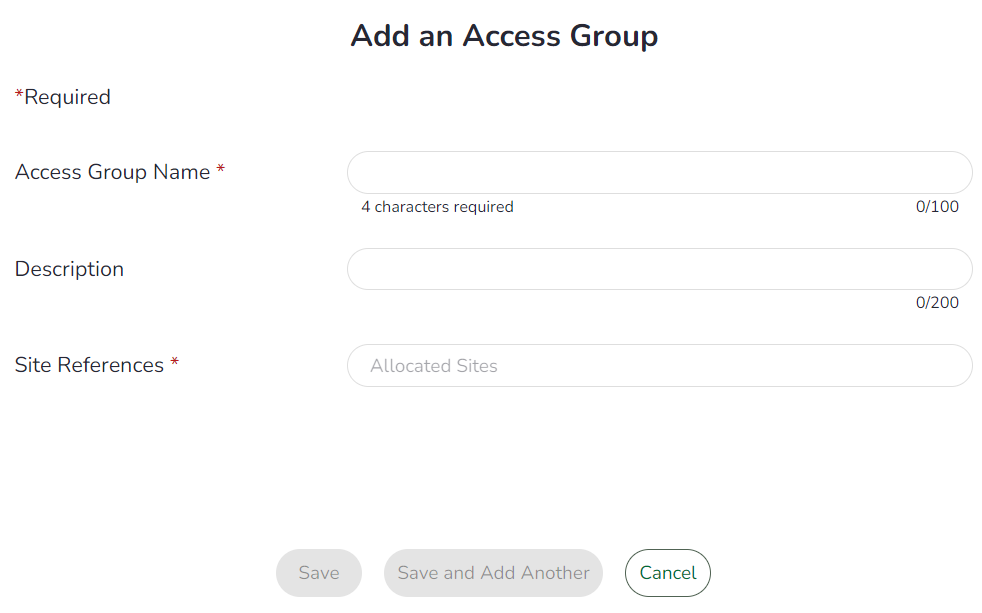Image resolution: width=982 pixels, height=613 pixels.
Task: Cancel adding the access group
Action: click(668, 573)
